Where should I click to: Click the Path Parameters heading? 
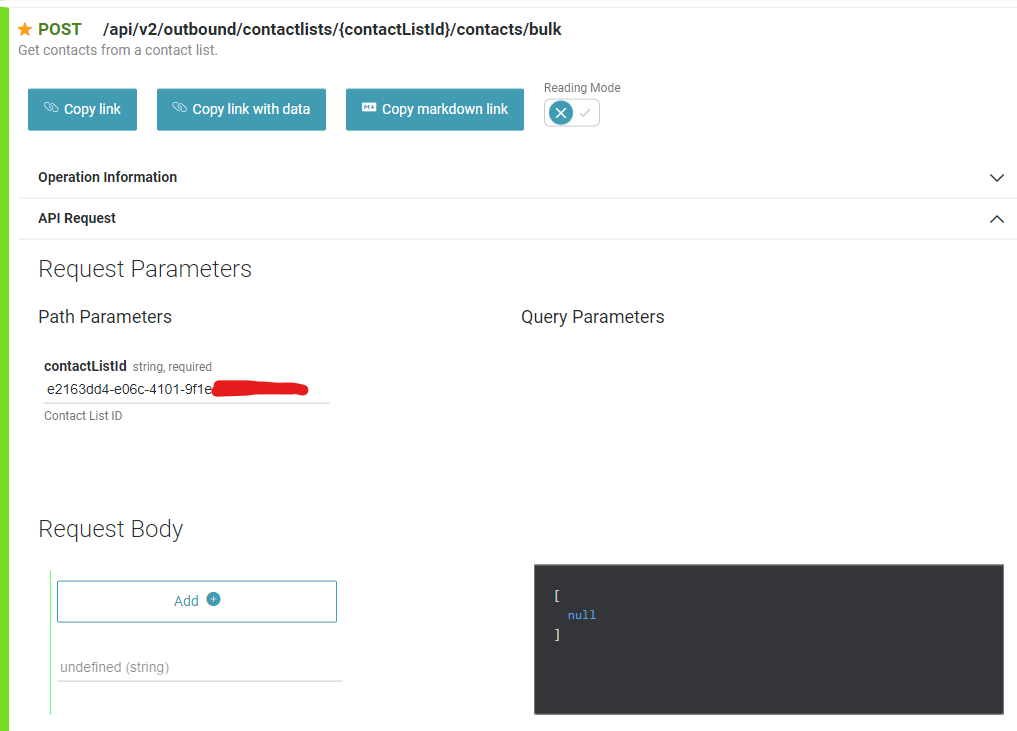105,317
